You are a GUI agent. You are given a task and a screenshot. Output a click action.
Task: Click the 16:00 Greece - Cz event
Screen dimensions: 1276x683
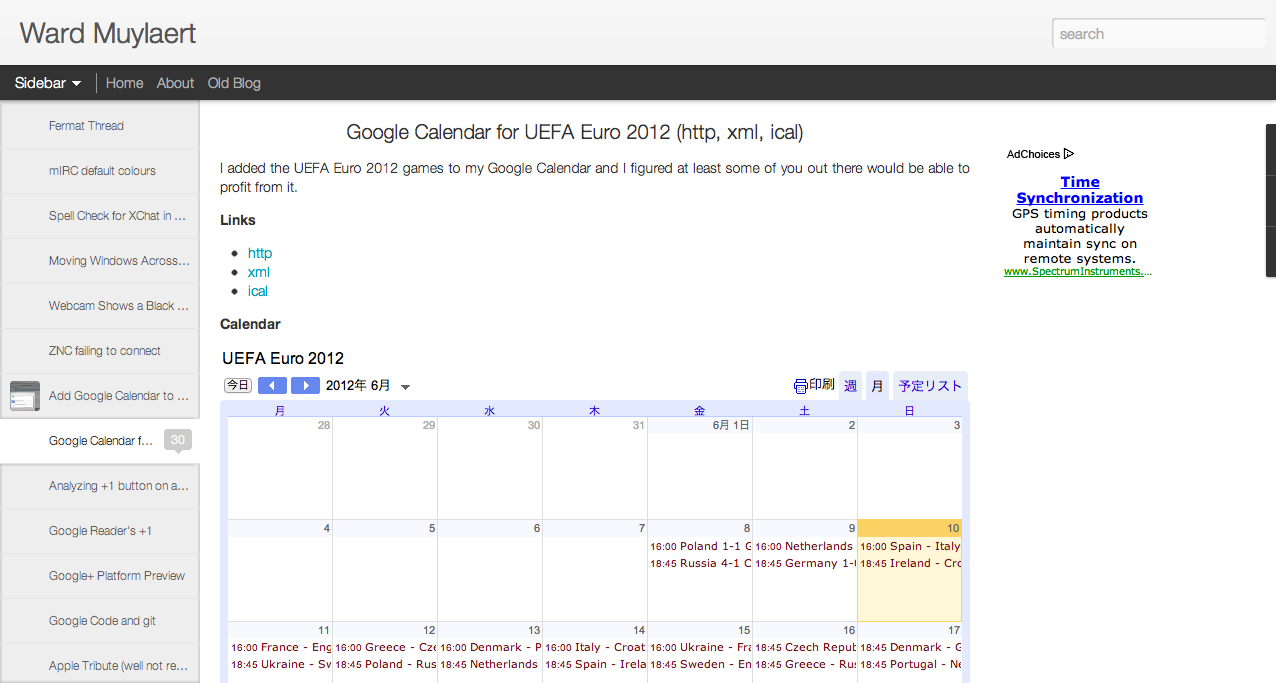click(385, 648)
